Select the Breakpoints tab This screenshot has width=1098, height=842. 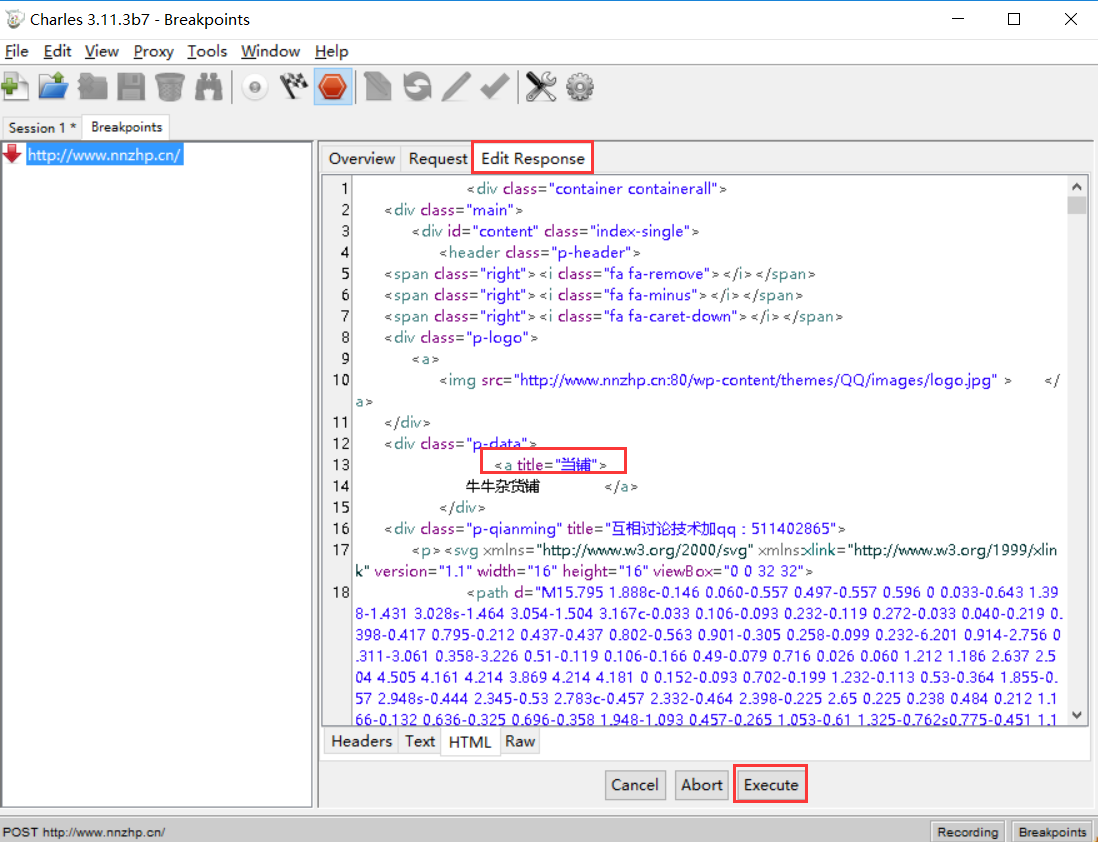[127, 127]
